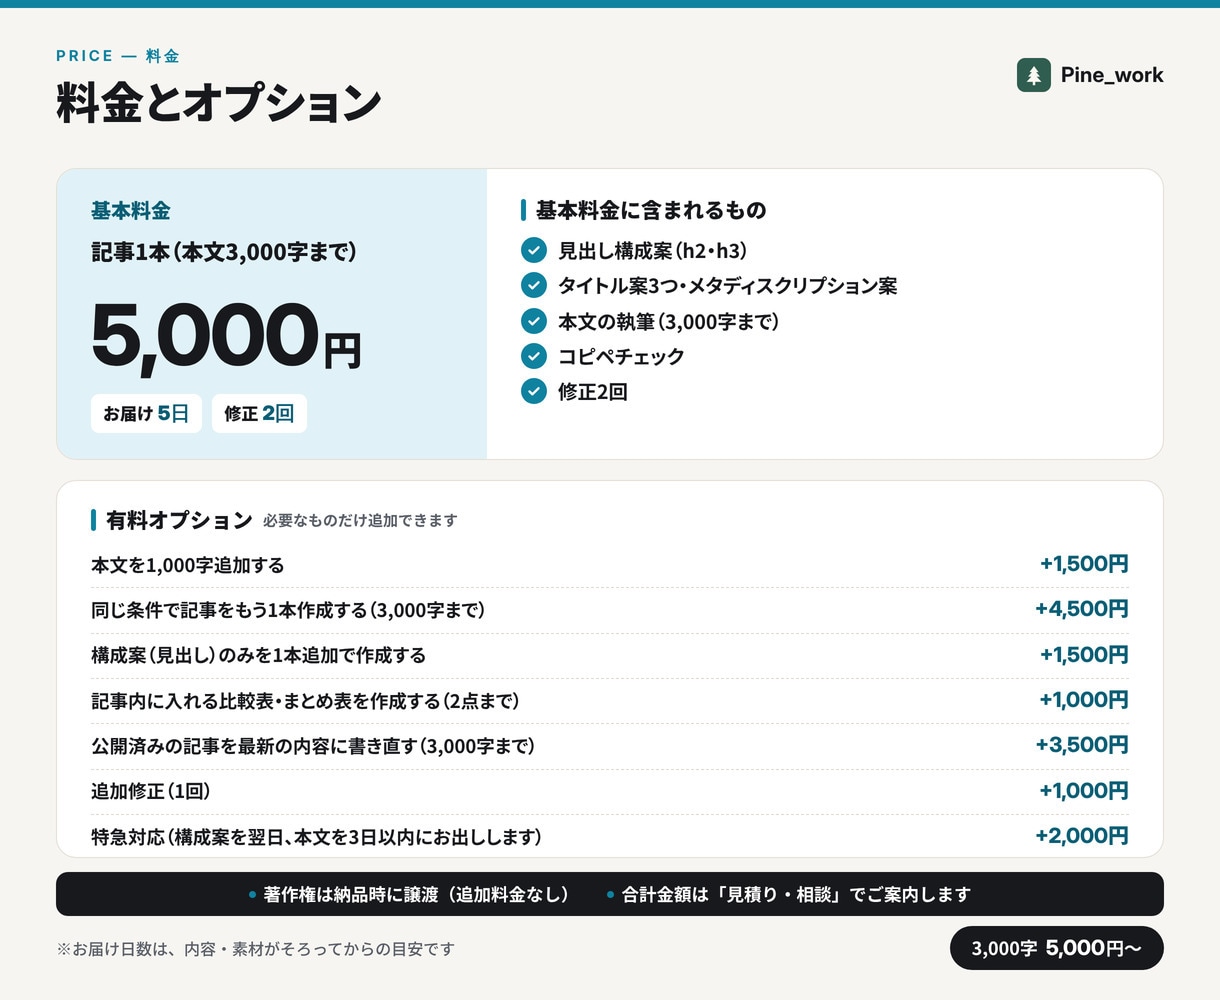This screenshot has width=1220, height=1000.
Task: Click the お届け 5日 badge
Action: tap(146, 414)
